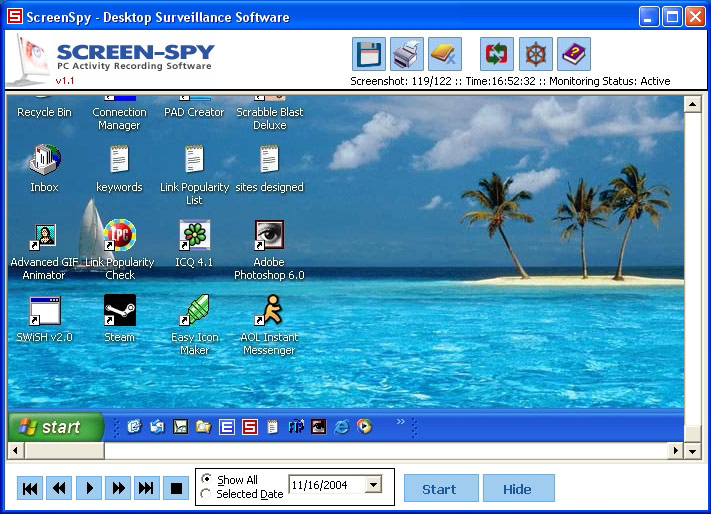Click the PAD Creator label
Viewport: 711px width, 514px height.
[x=194, y=112]
